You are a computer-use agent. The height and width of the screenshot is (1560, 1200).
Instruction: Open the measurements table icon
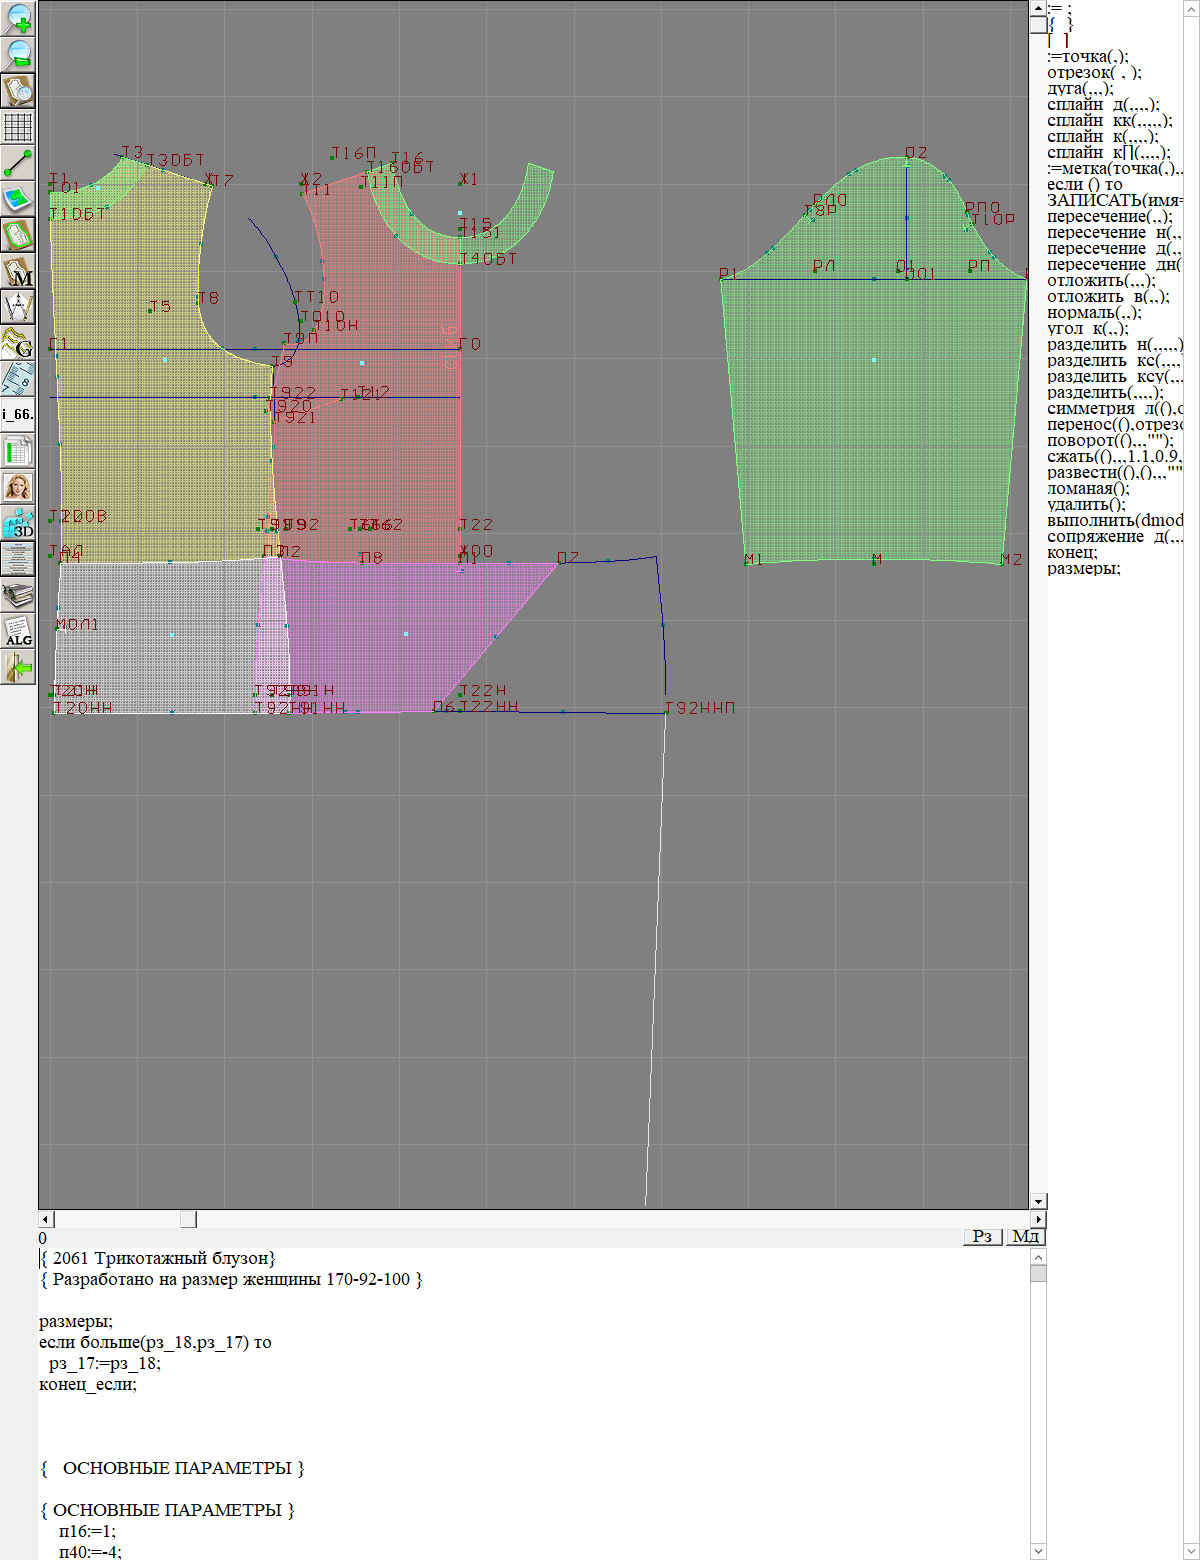19,450
